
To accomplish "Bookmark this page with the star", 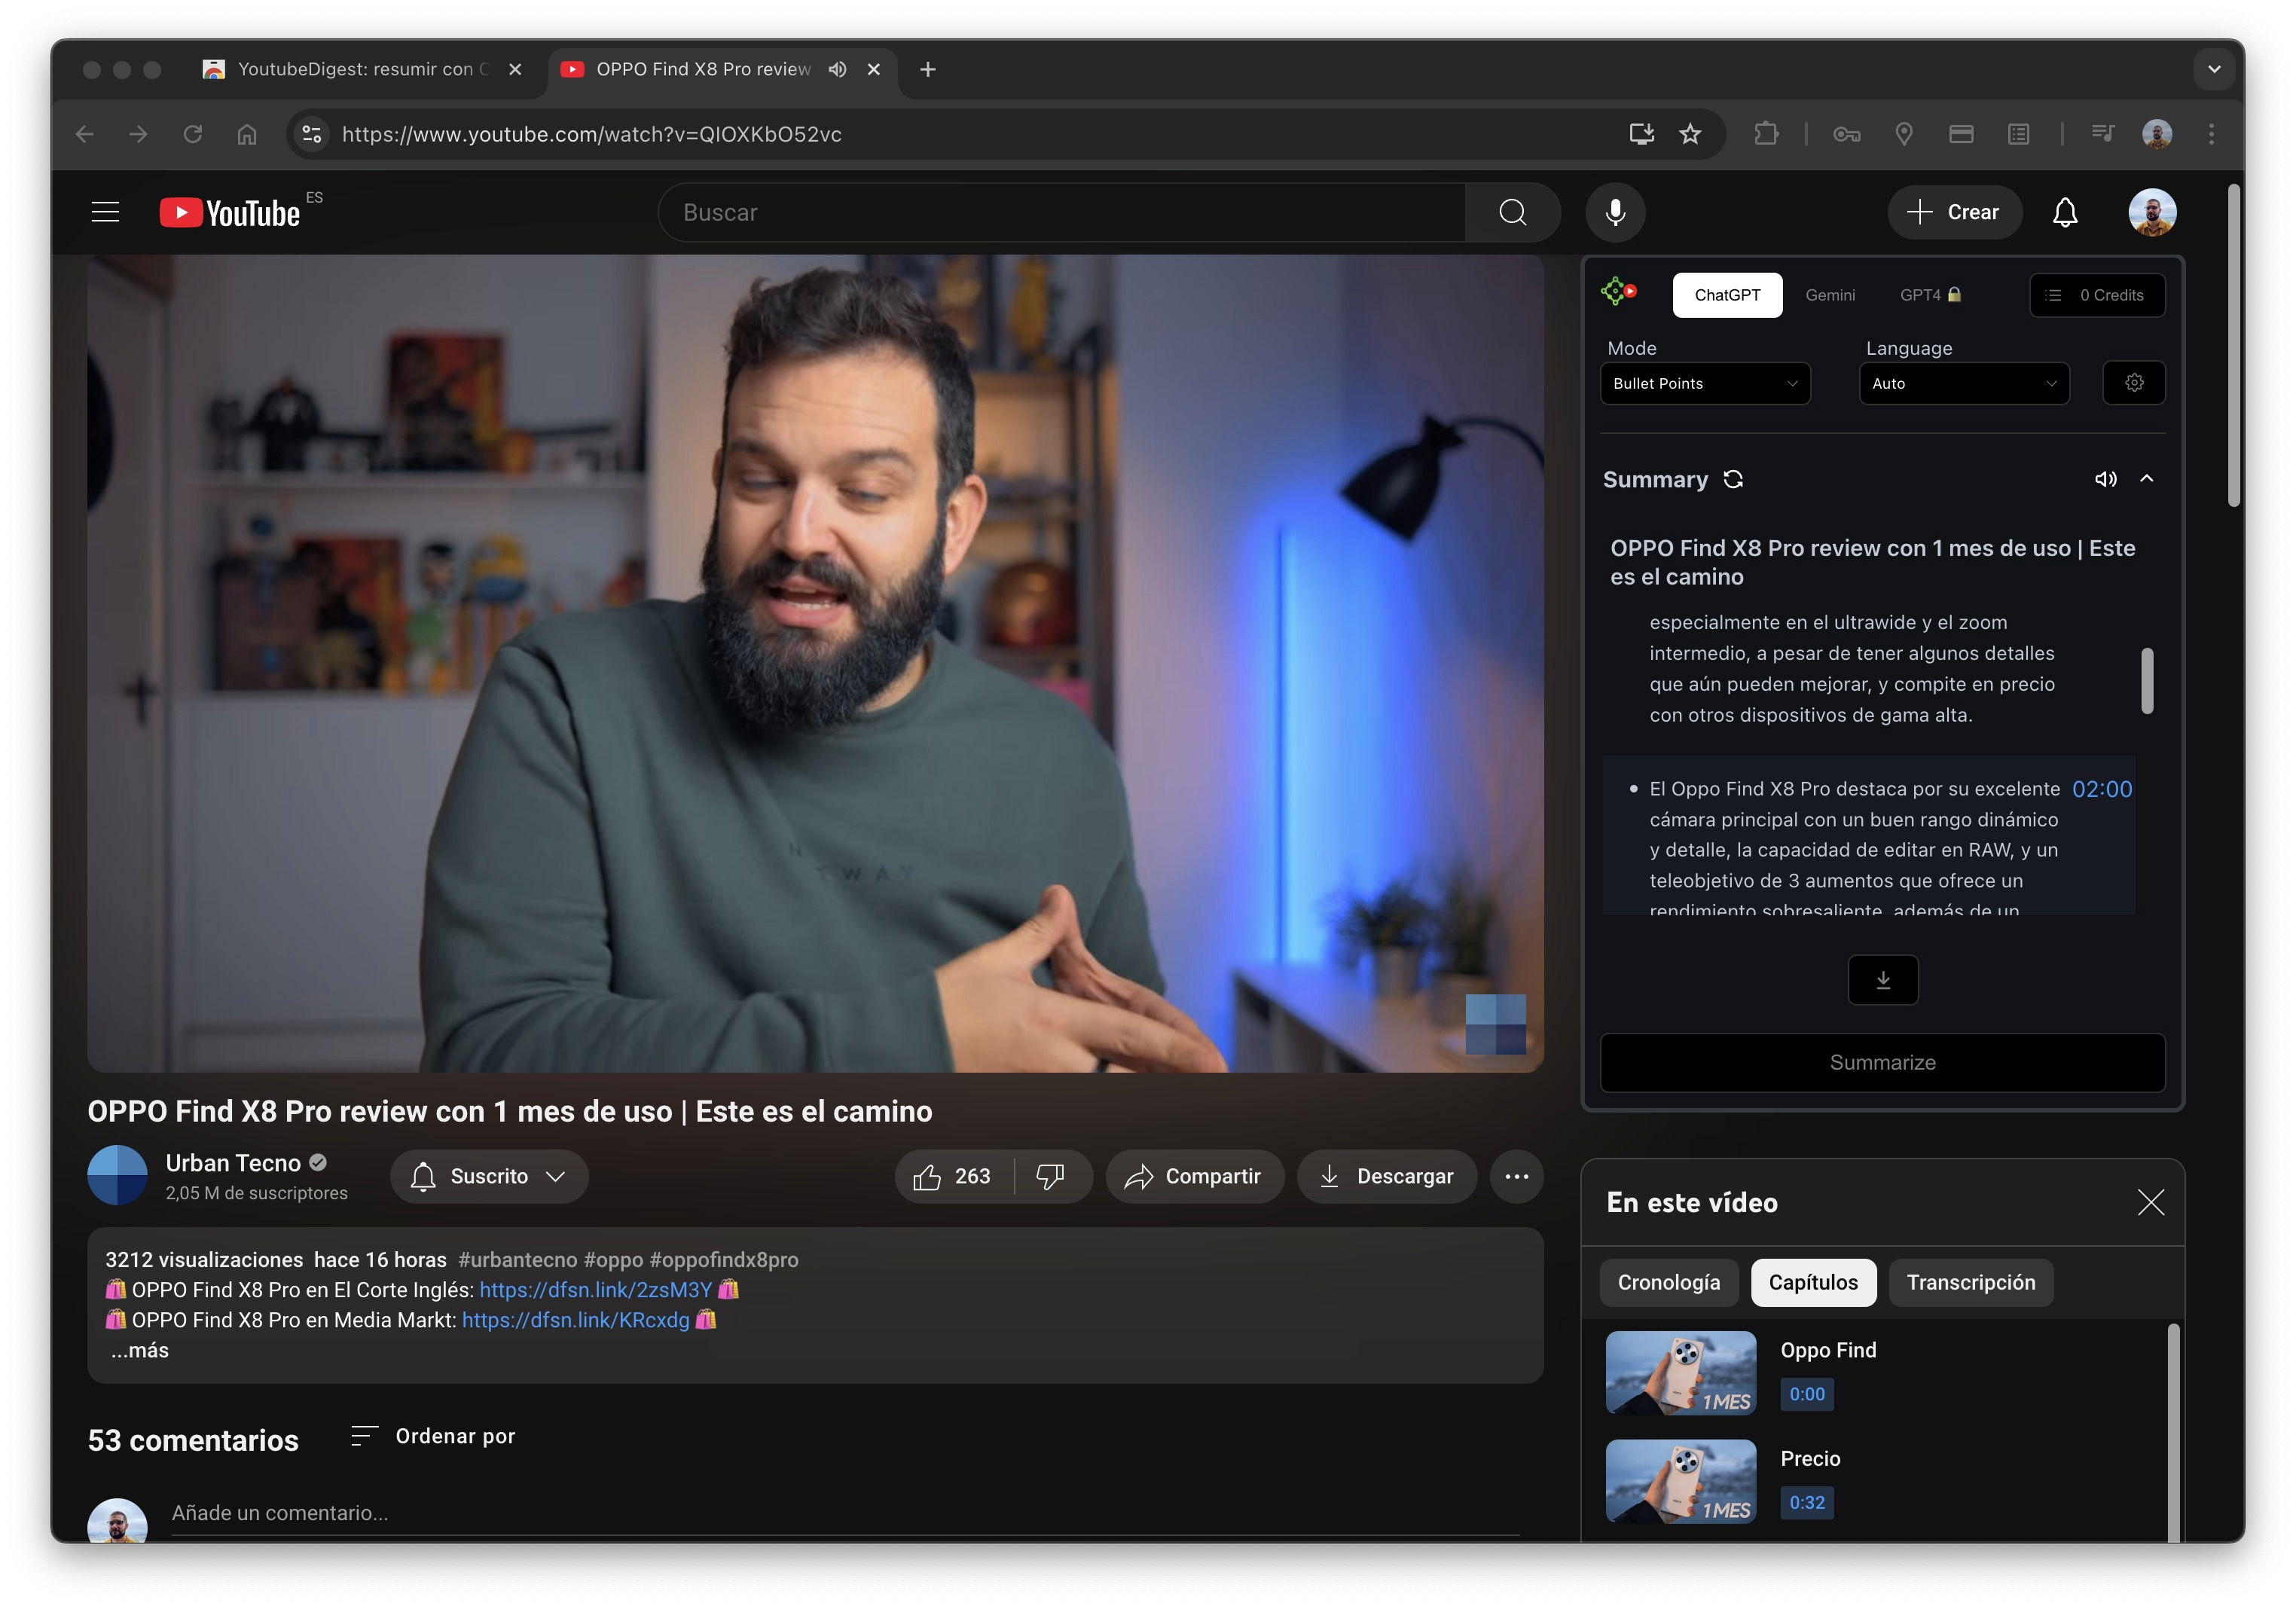I will 1690,134.
